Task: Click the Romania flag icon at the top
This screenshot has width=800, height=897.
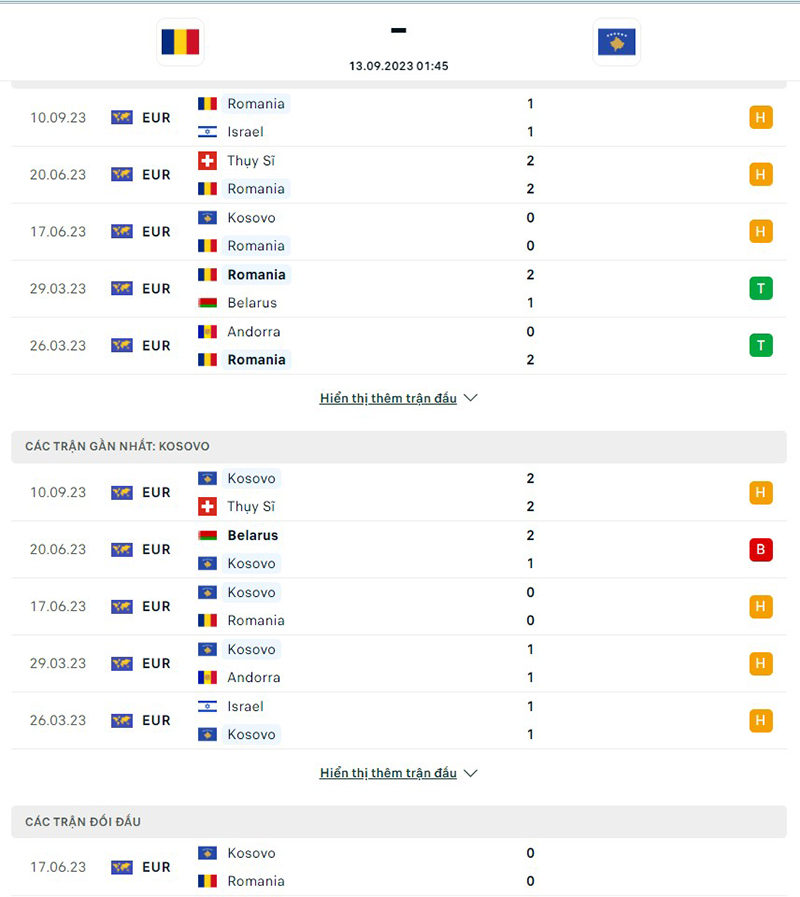Action: [x=180, y=42]
